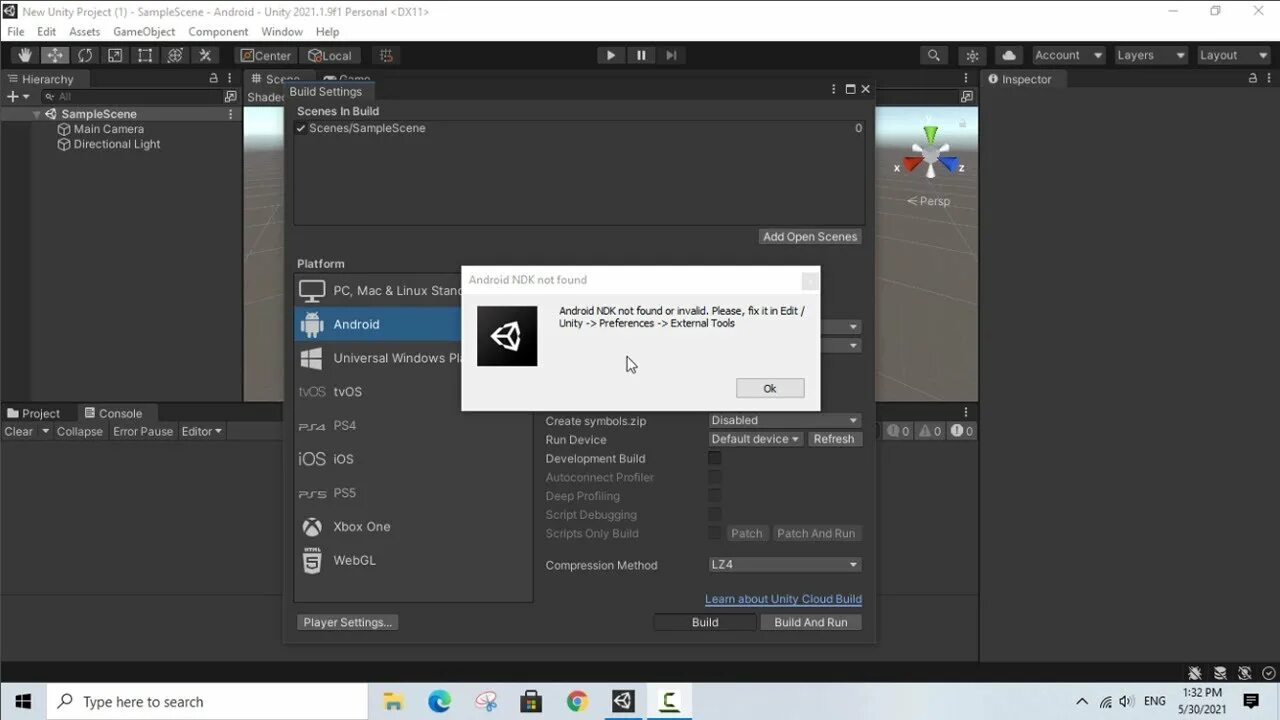Maximize the Build Settings window
The width and height of the screenshot is (1280, 720).
click(x=850, y=89)
